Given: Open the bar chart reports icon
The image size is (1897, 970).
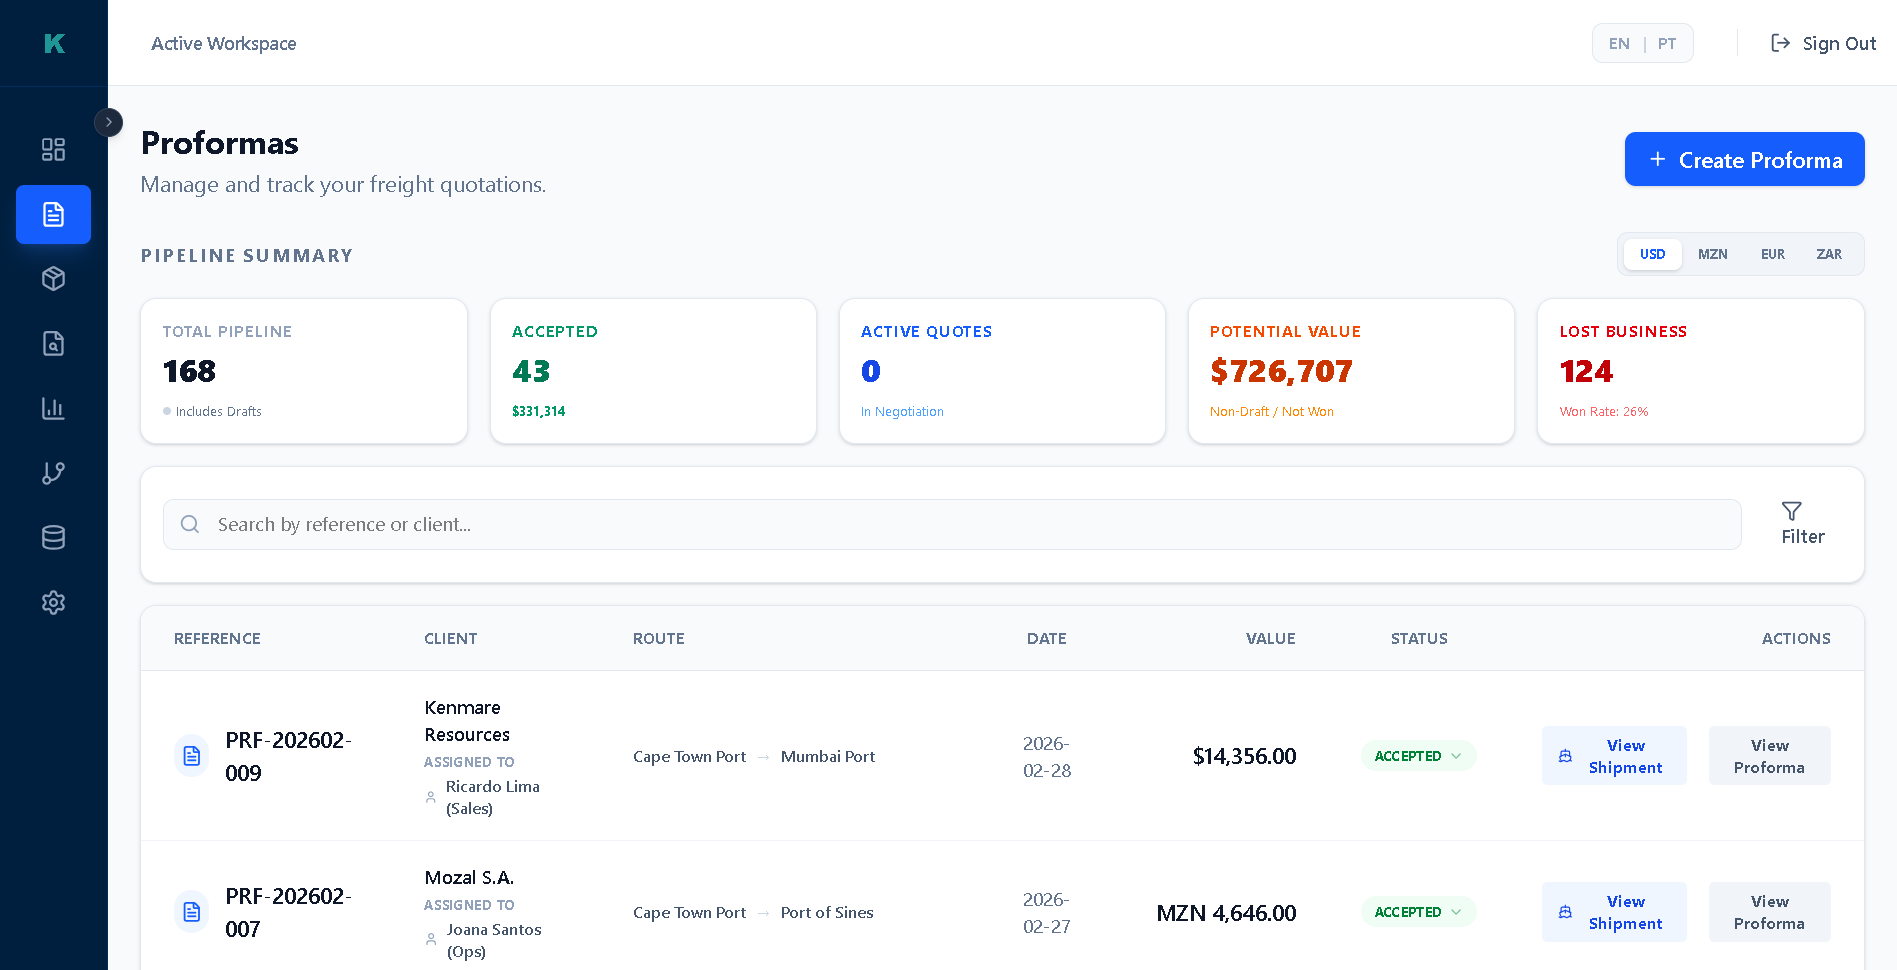Looking at the screenshot, I should (x=53, y=408).
